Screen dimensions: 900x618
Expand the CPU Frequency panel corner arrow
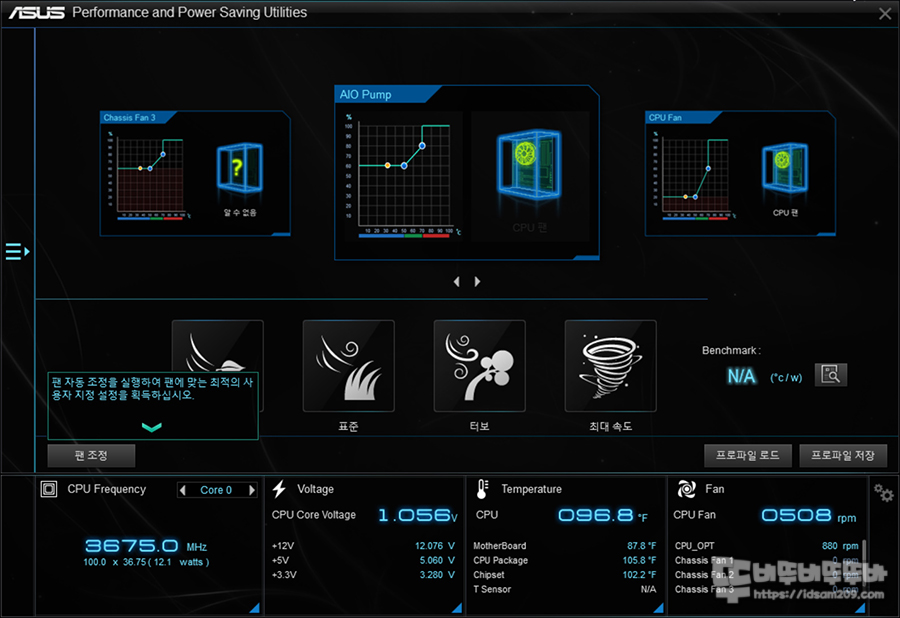click(x=254, y=608)
